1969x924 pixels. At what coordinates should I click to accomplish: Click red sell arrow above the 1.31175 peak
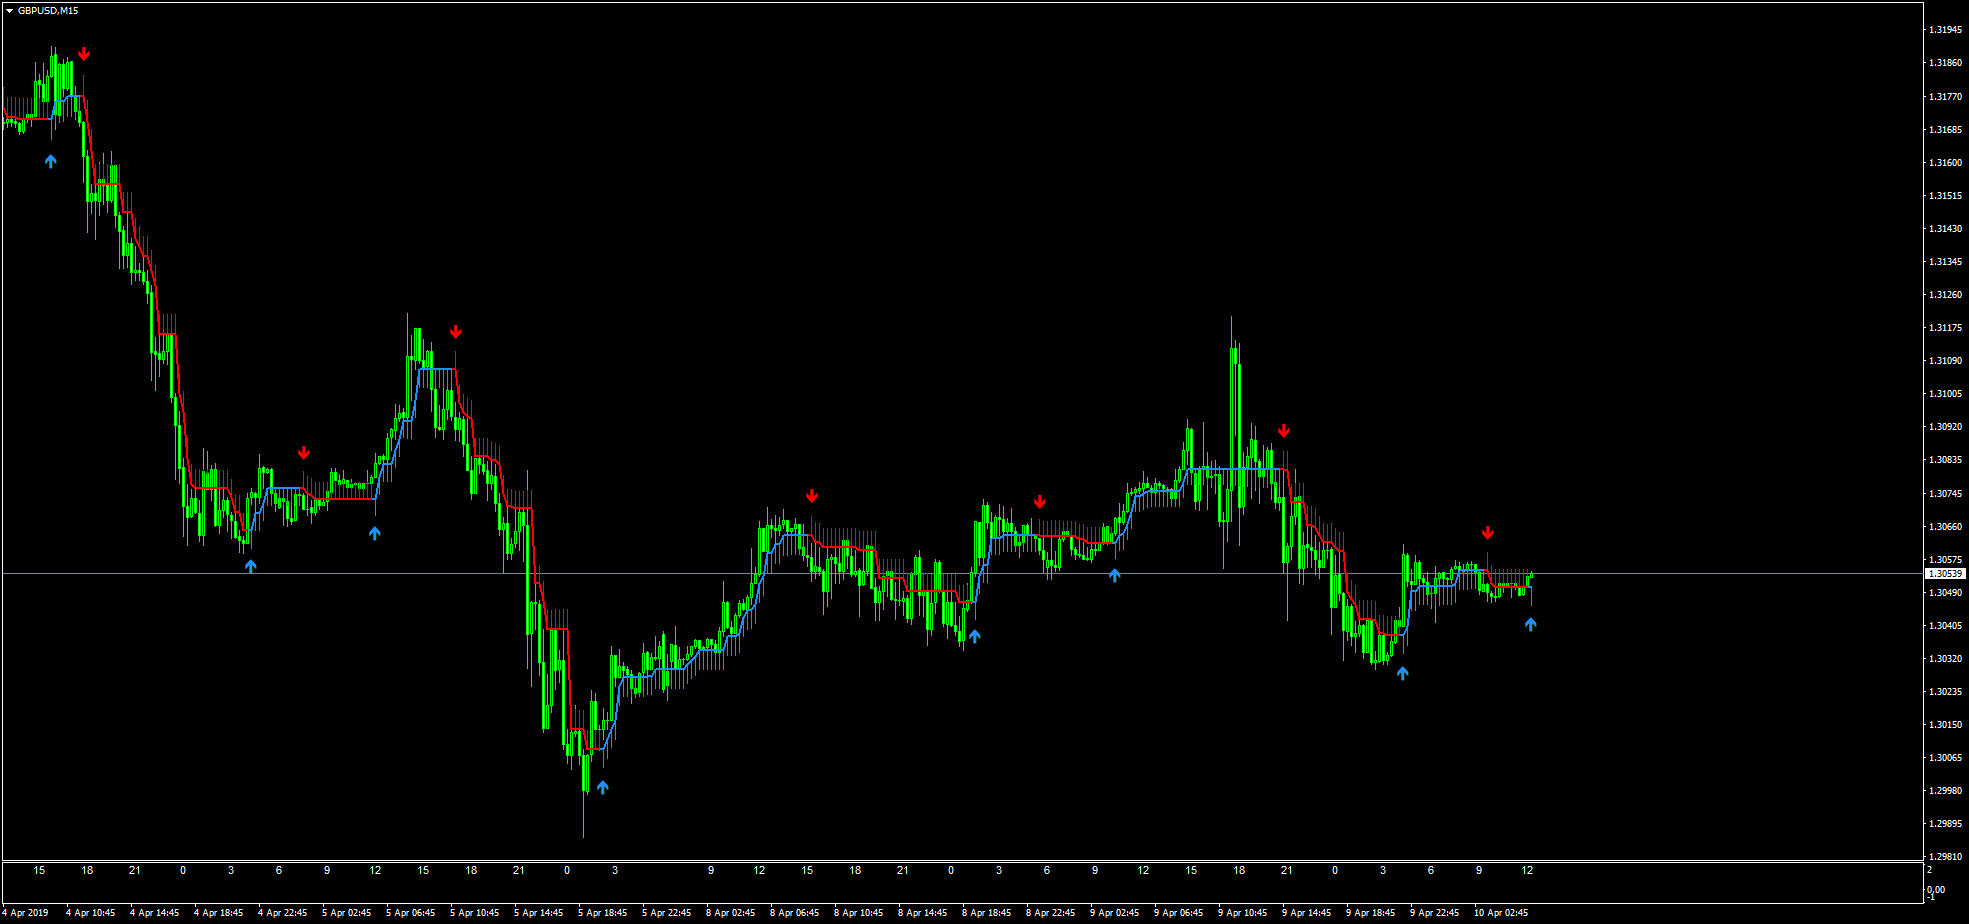(x=456, y=332)
